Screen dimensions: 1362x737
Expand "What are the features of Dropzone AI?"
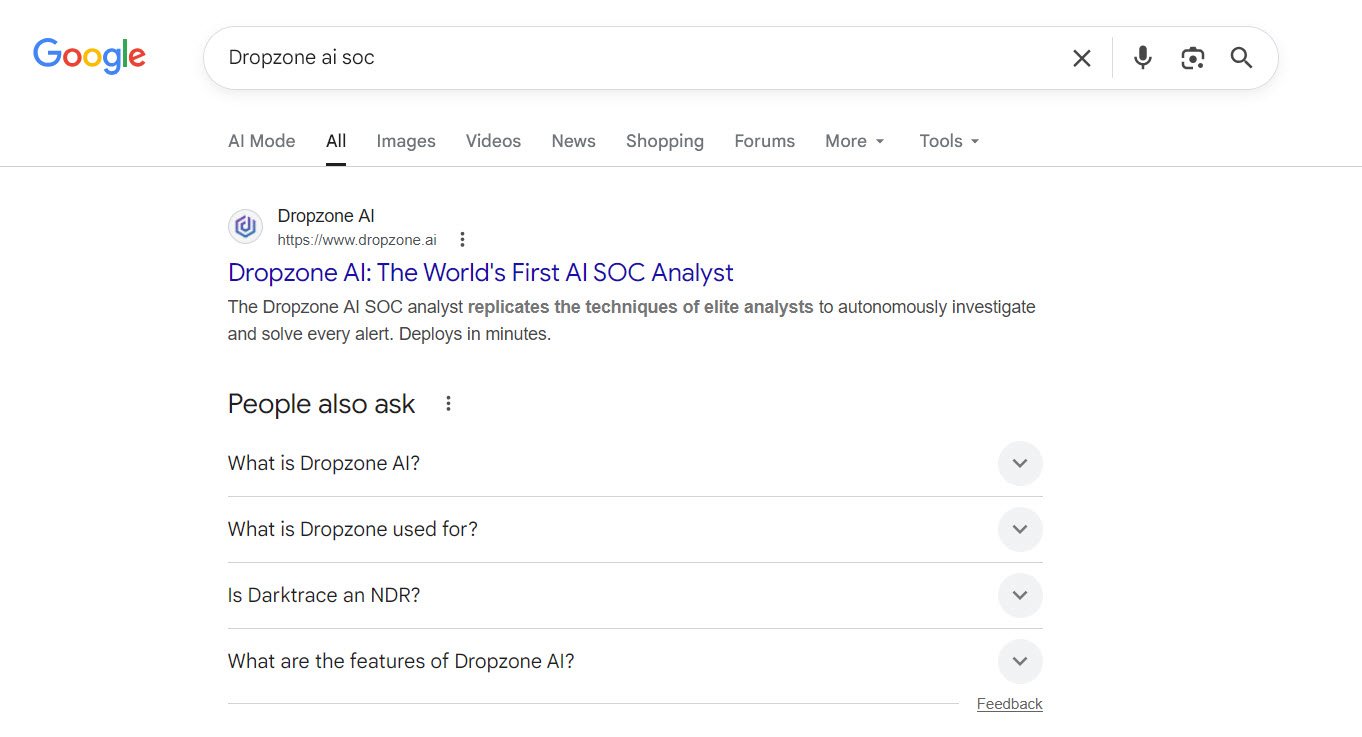tap(1019, 662)
